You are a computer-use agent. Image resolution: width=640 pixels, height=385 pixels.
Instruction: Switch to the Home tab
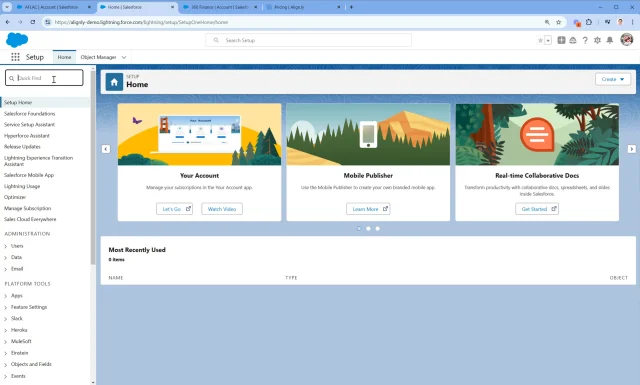click(x=64, y=57)
